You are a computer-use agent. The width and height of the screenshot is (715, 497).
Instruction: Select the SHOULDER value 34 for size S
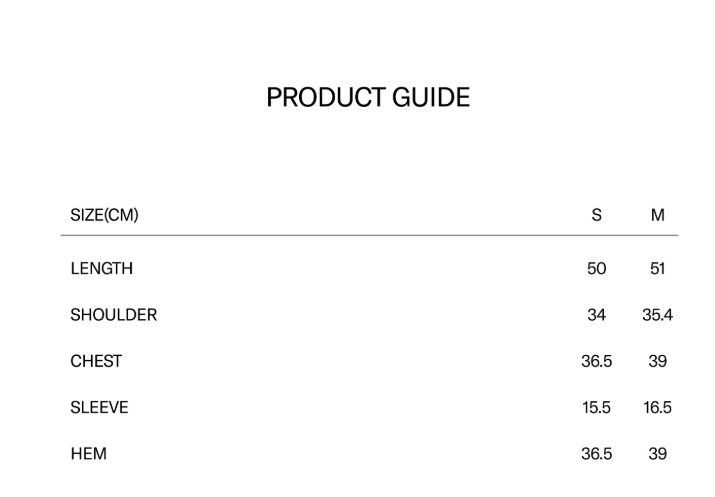[597, 315]
